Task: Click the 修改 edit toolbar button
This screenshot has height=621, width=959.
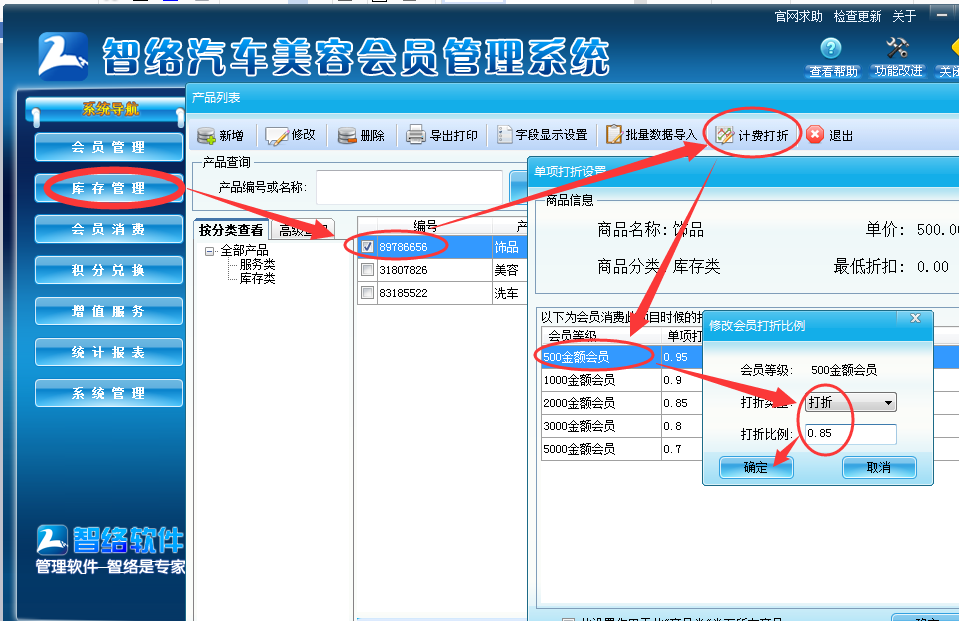Action: pyautogui.click(x=291, y=135)
